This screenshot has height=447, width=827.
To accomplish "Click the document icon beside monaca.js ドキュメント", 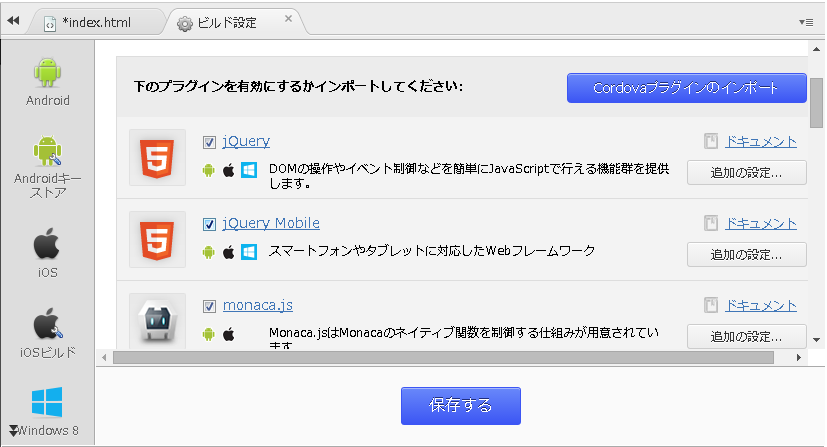I will [x=711, y=305].
